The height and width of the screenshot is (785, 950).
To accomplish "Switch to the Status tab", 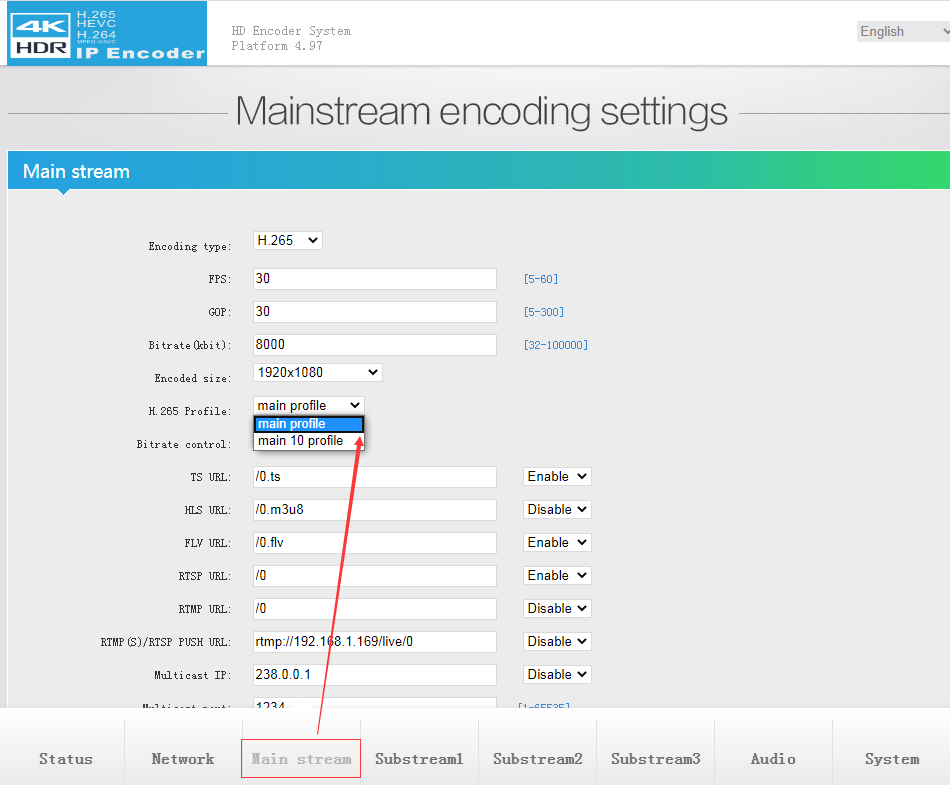I will click(66, 759).
